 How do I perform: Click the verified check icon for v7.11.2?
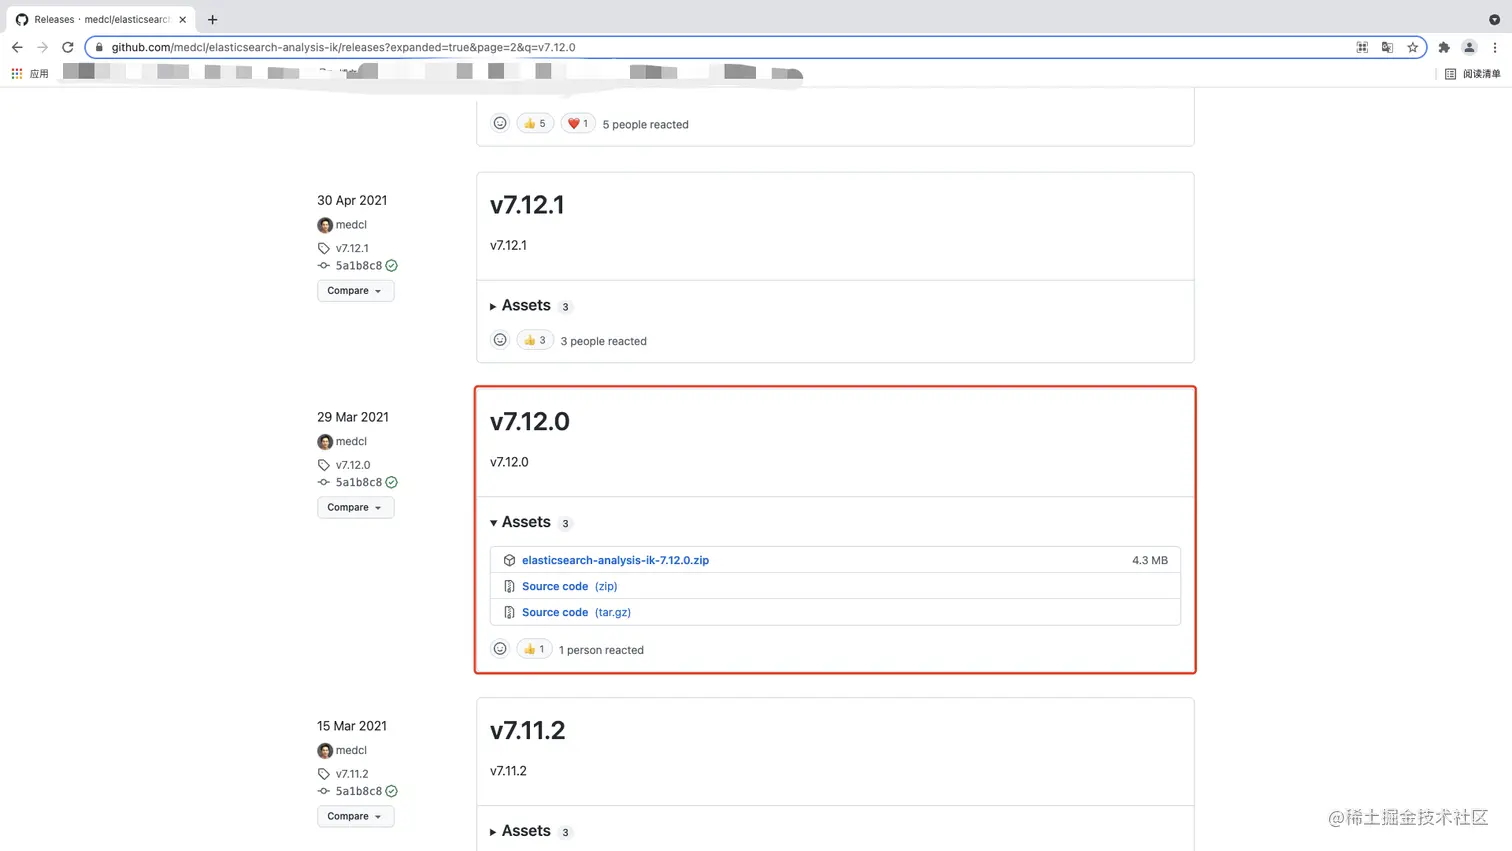(x=392, y=791)
